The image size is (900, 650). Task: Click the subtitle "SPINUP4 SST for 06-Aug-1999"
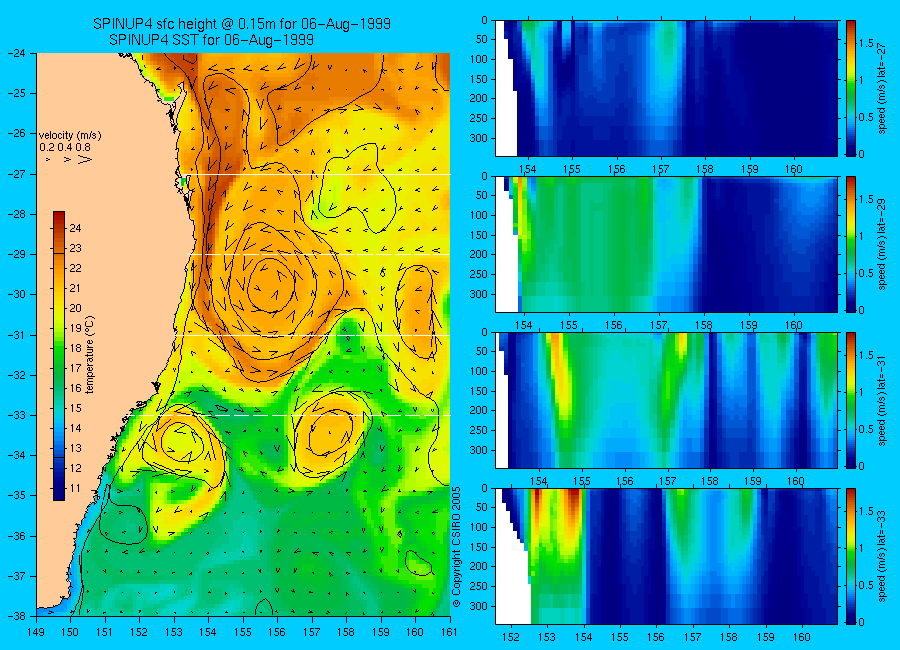(211, 40)
